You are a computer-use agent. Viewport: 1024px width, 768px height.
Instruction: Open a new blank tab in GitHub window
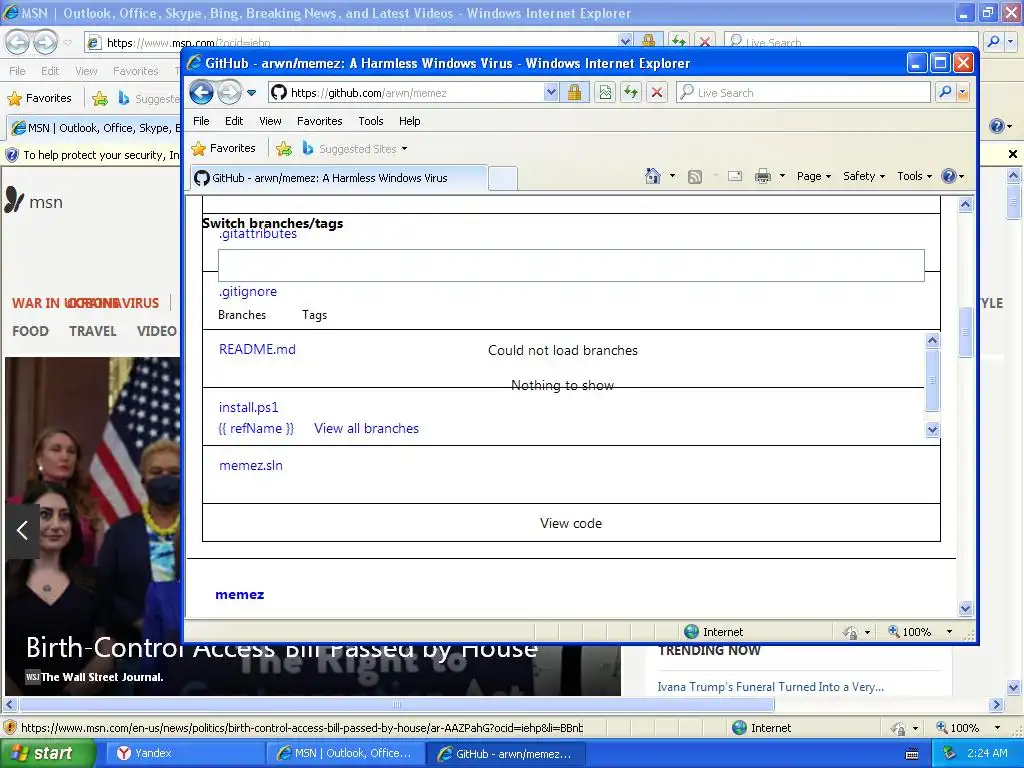[x=503, y=178]
